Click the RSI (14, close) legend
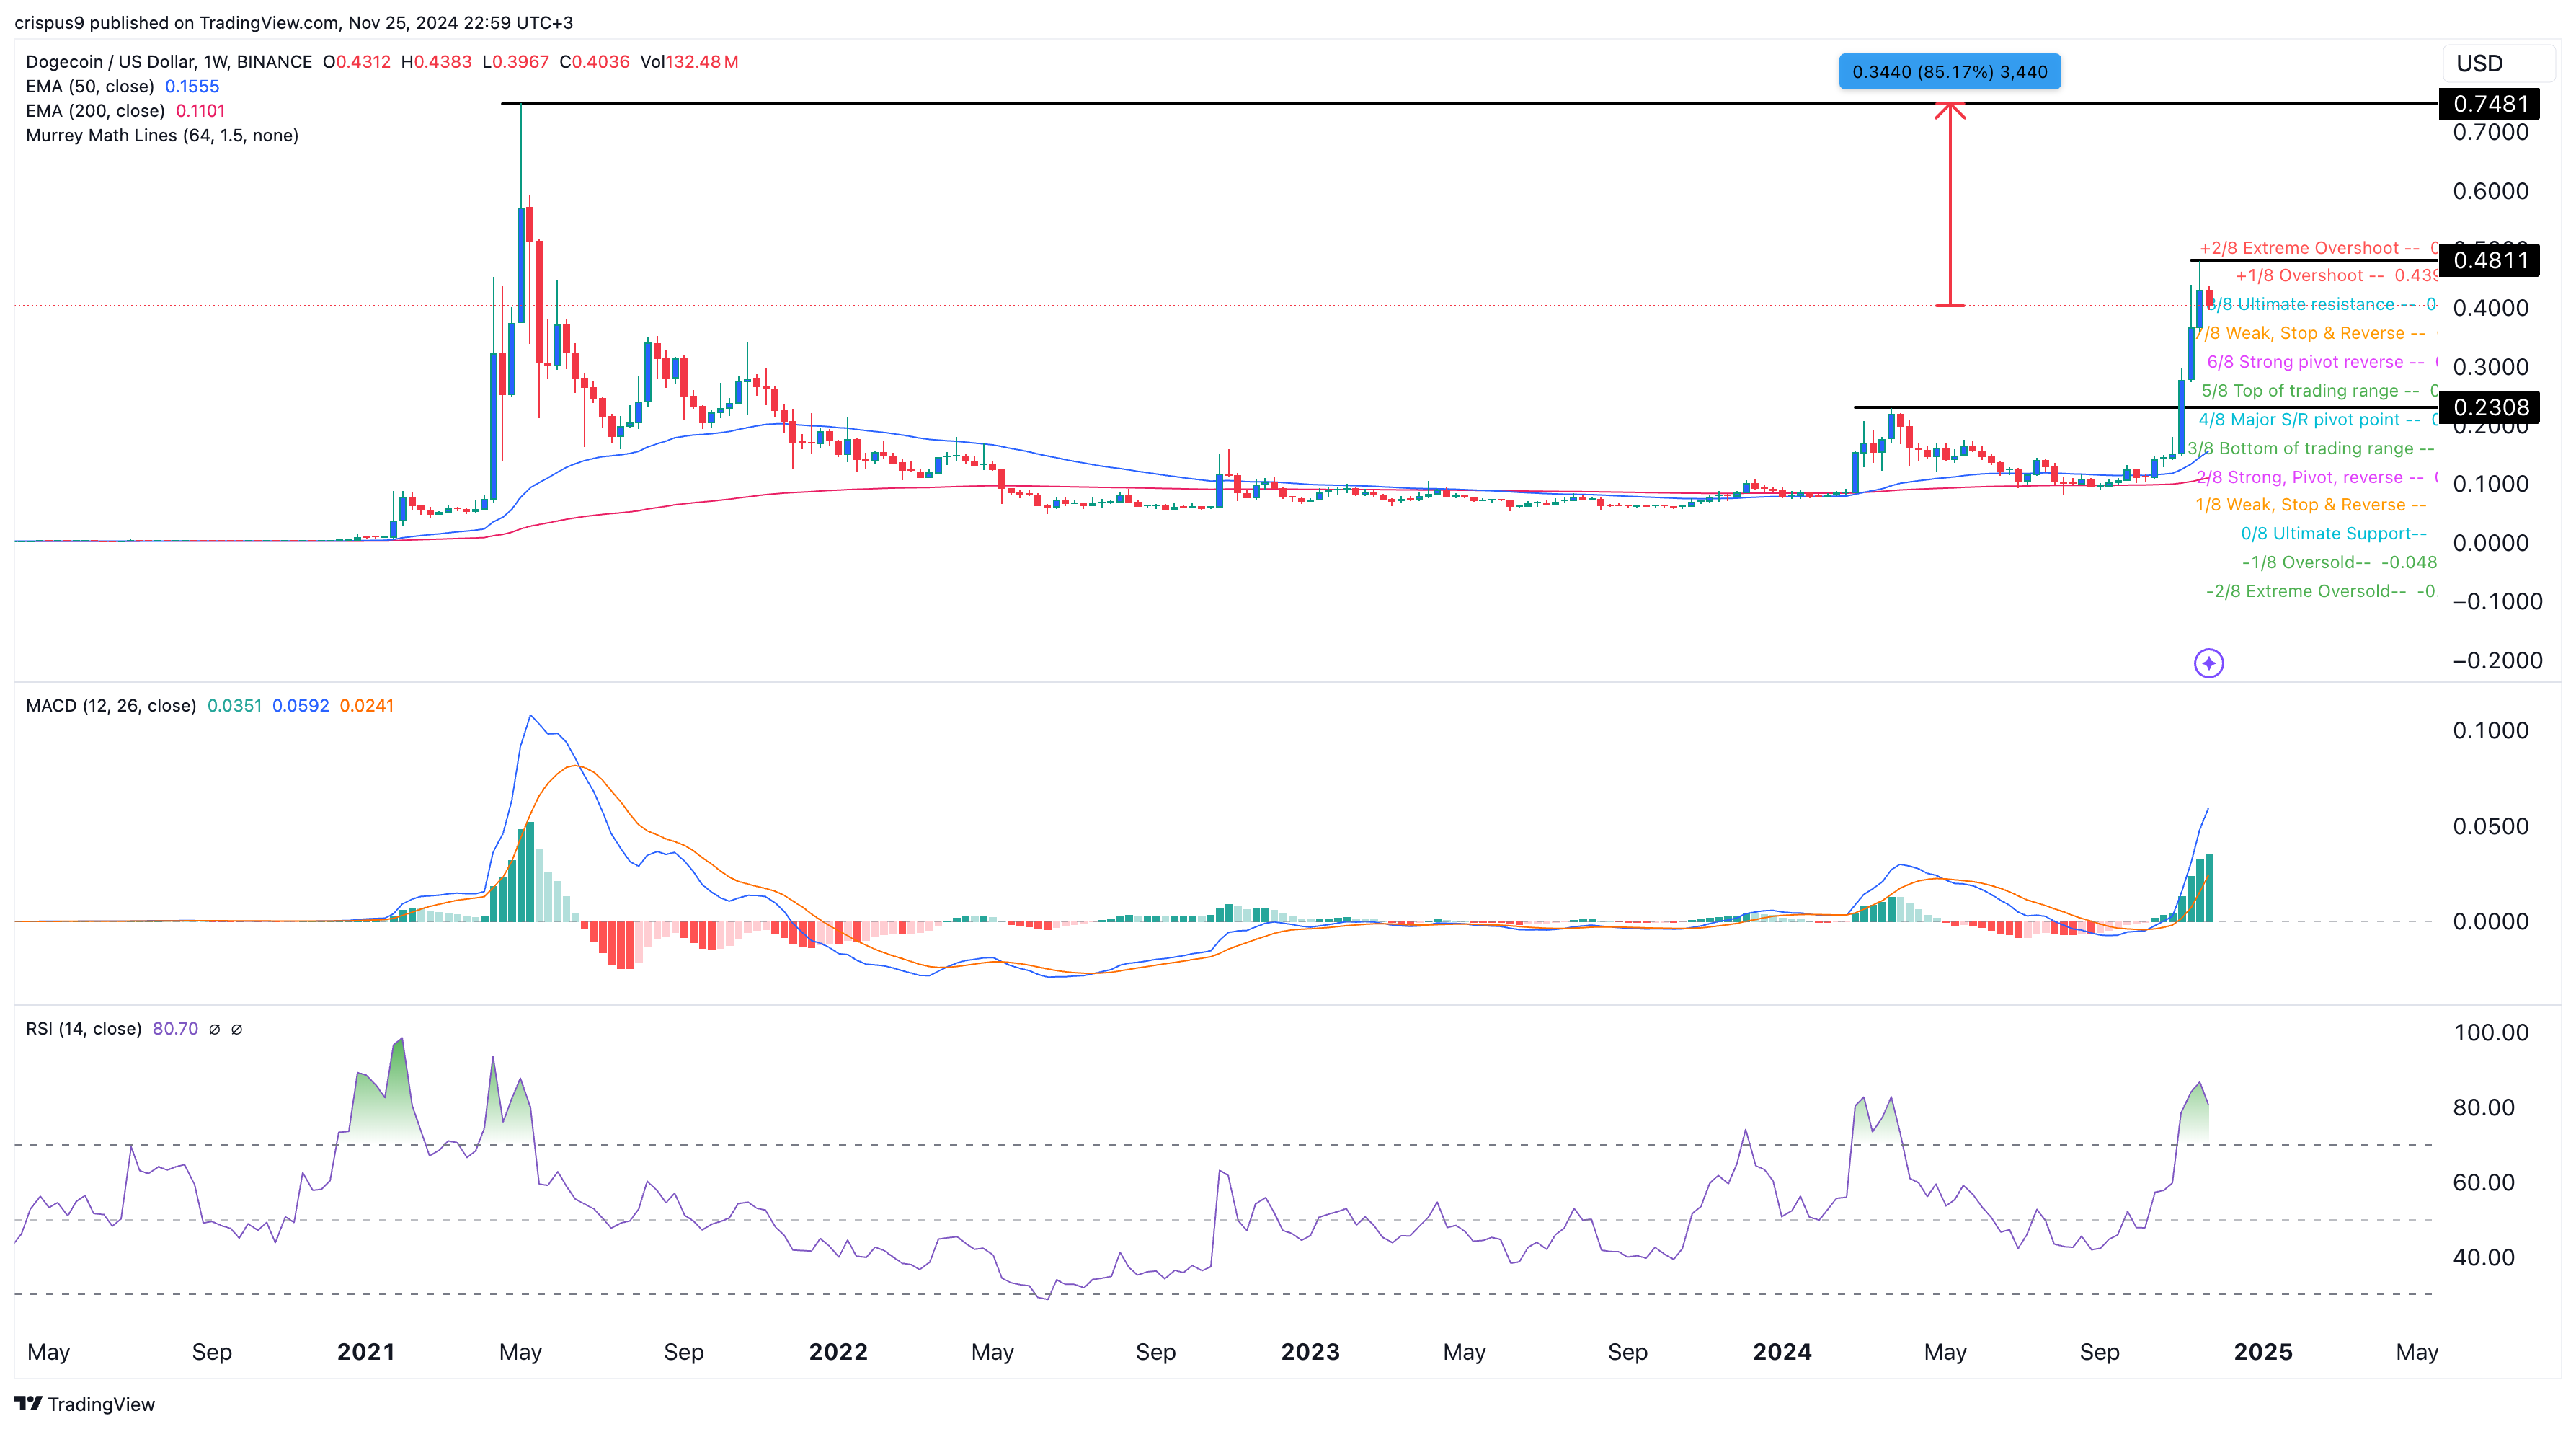The image size is (2576, 1429). tap(84, 1029)
